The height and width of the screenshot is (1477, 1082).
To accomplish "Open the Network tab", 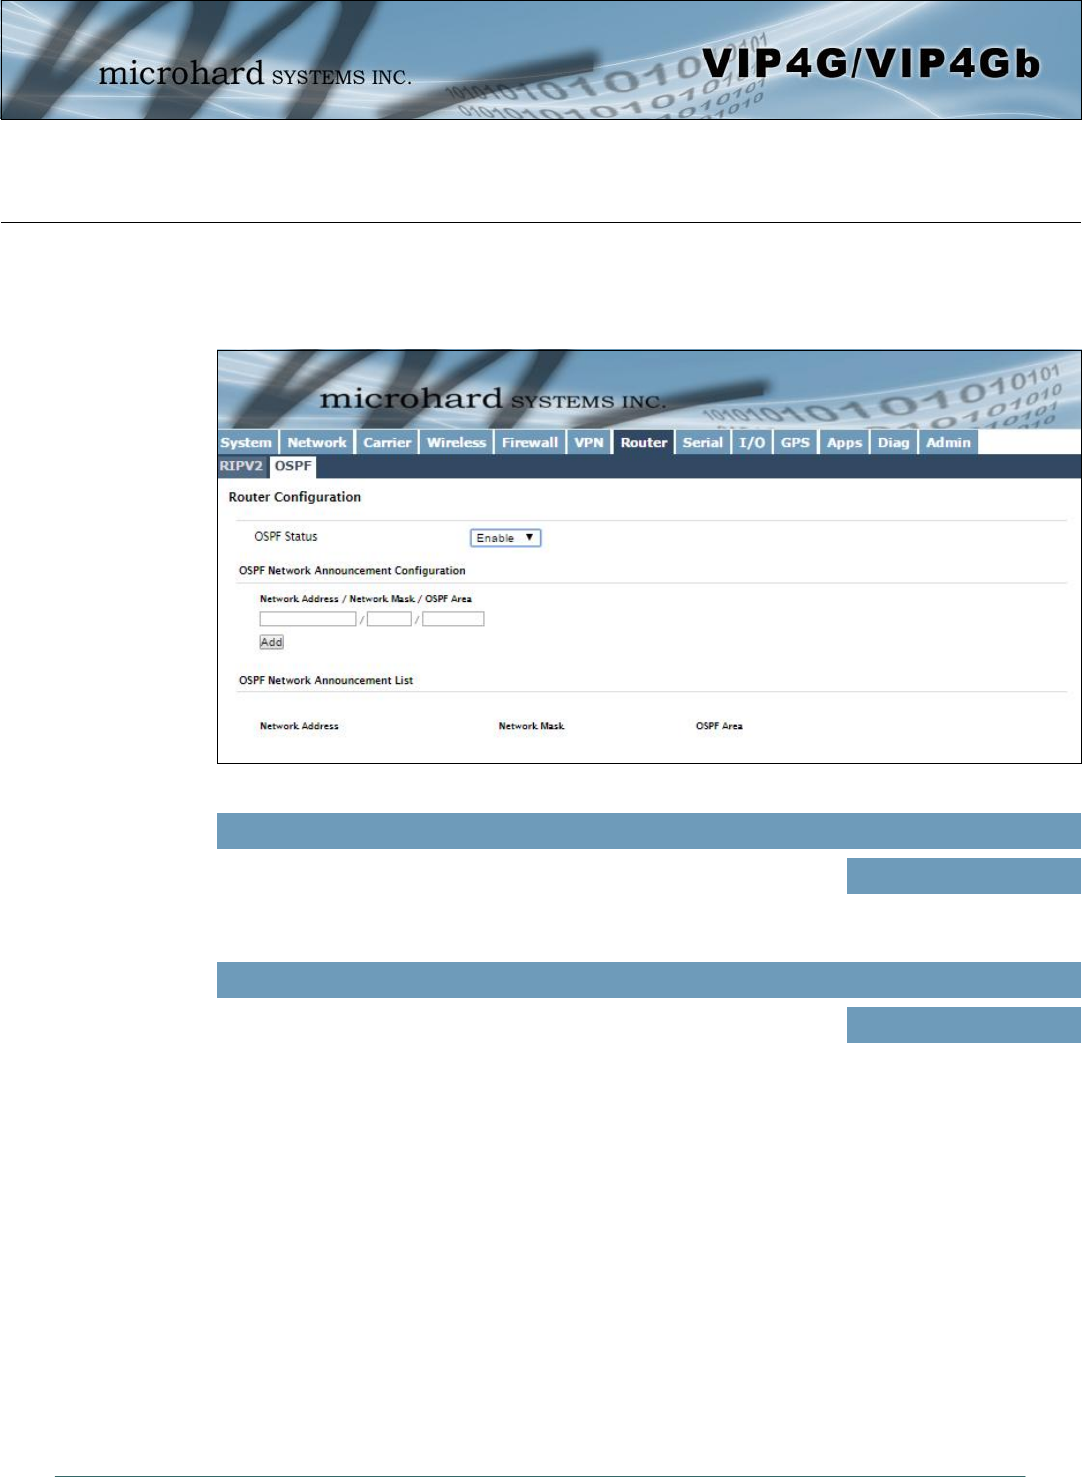I will coord(317,442).
